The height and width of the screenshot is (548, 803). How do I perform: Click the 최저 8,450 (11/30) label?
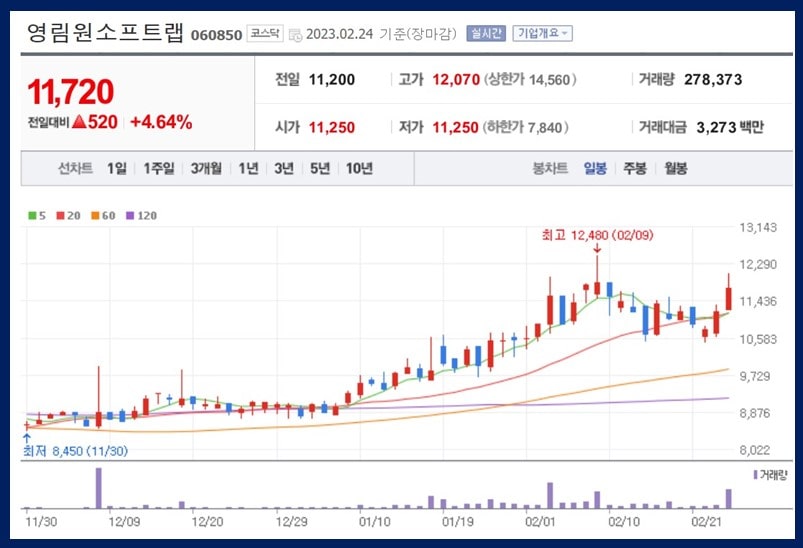[x=75, y=451]
